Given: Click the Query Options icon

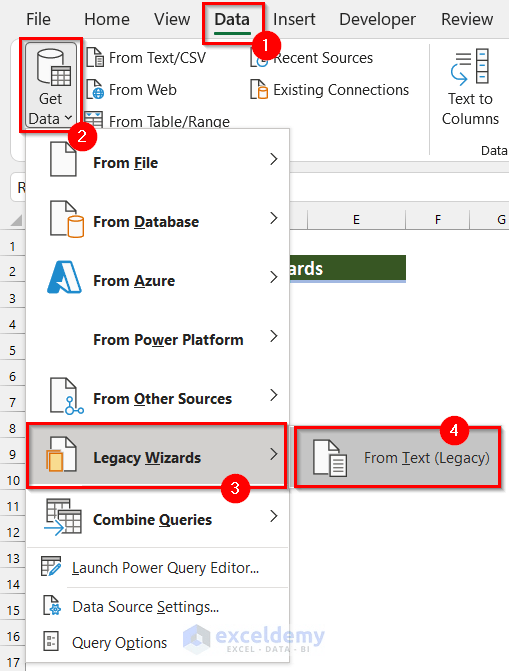Looking at the screenshot, I should click(x=51, y=641).
